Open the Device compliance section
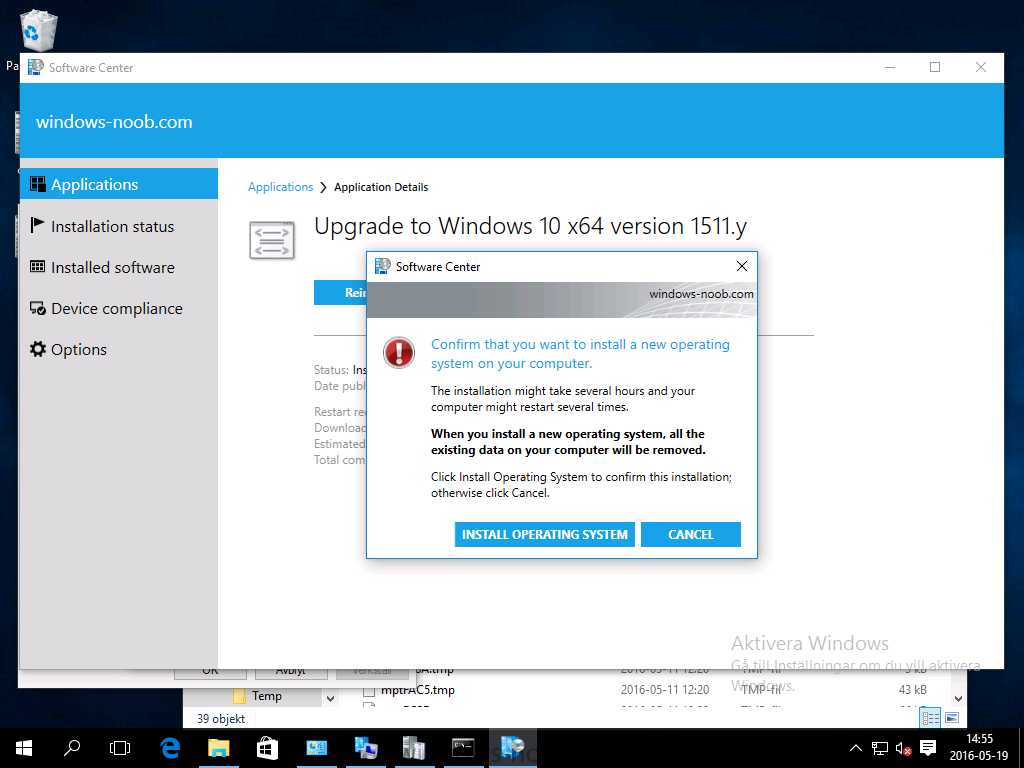The height and width of the screenshot is (768, 1024). click(119, 308)
